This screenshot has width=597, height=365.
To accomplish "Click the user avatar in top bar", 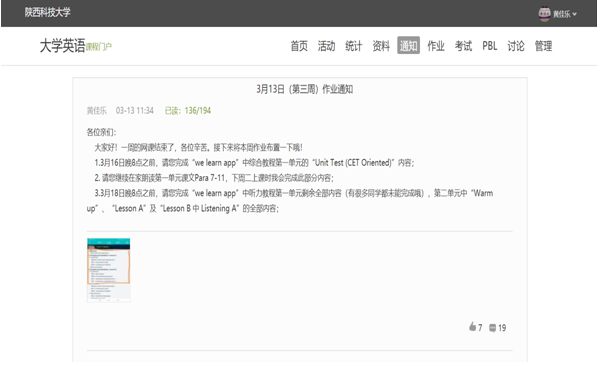I will pyautogui.click(x=544, y=14).
